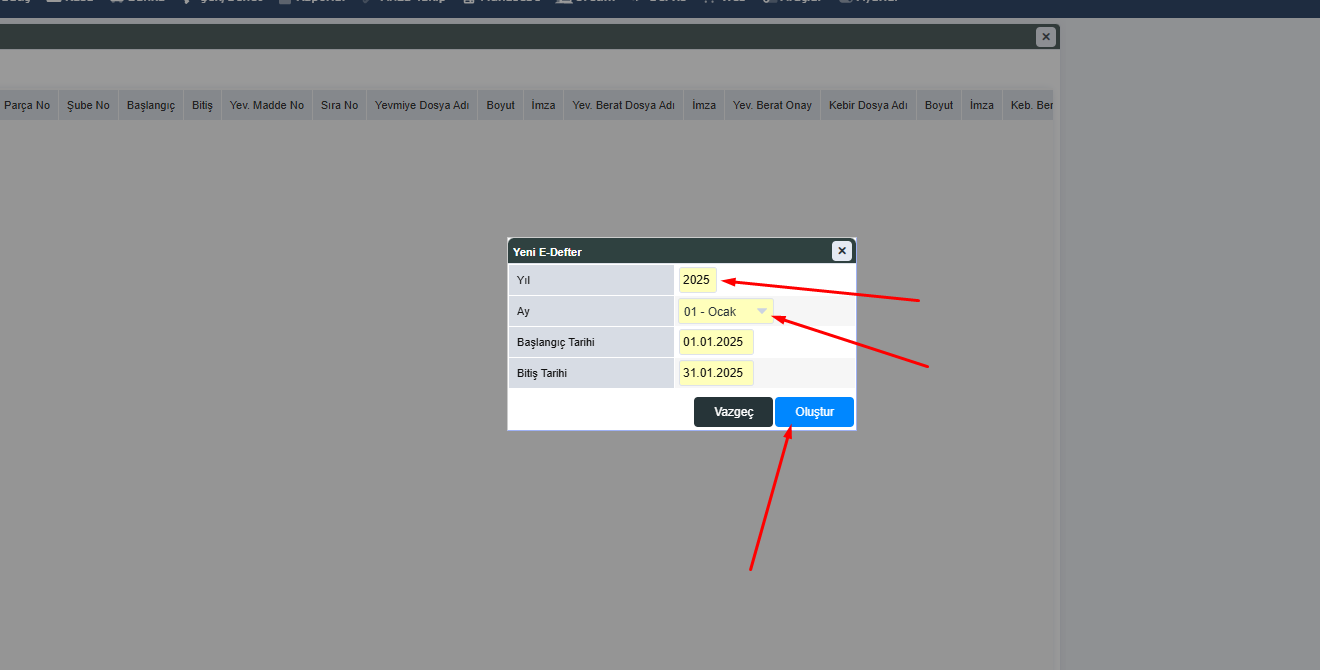
Task: Click the Başlangıç Tarihi date field
Action: coord(715,342)
